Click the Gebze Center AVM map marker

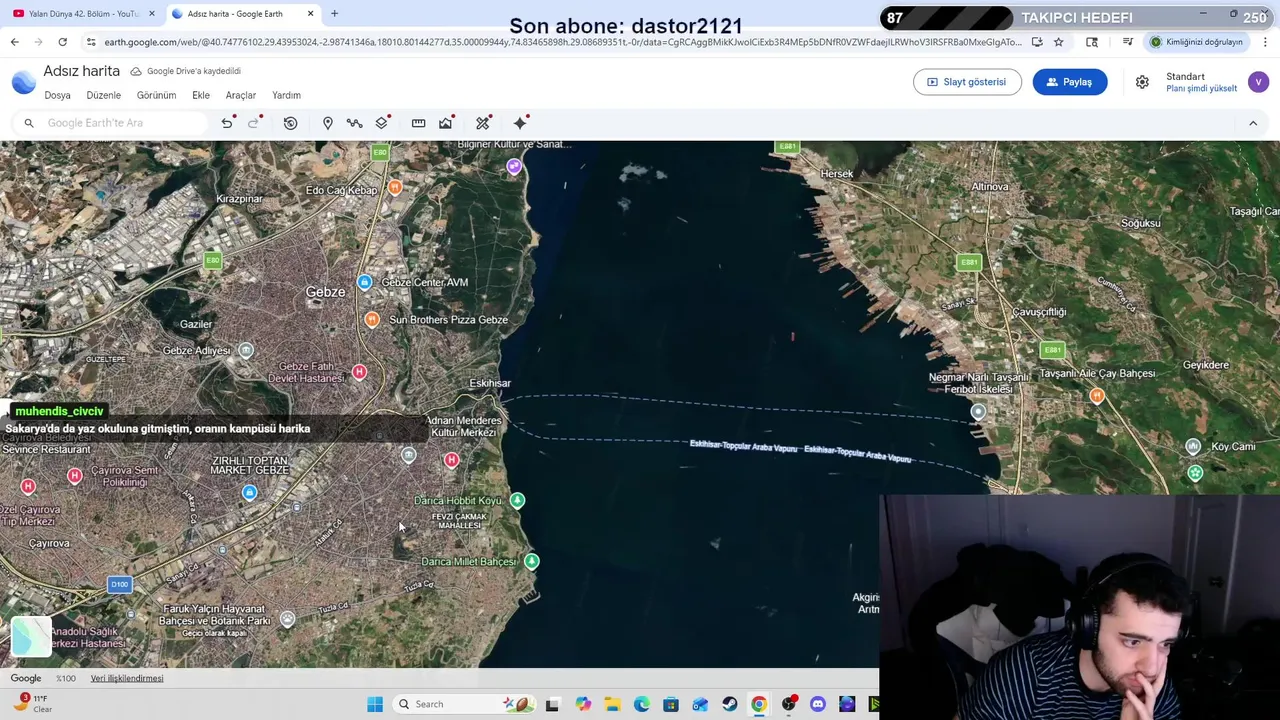[x=365, y=283]
